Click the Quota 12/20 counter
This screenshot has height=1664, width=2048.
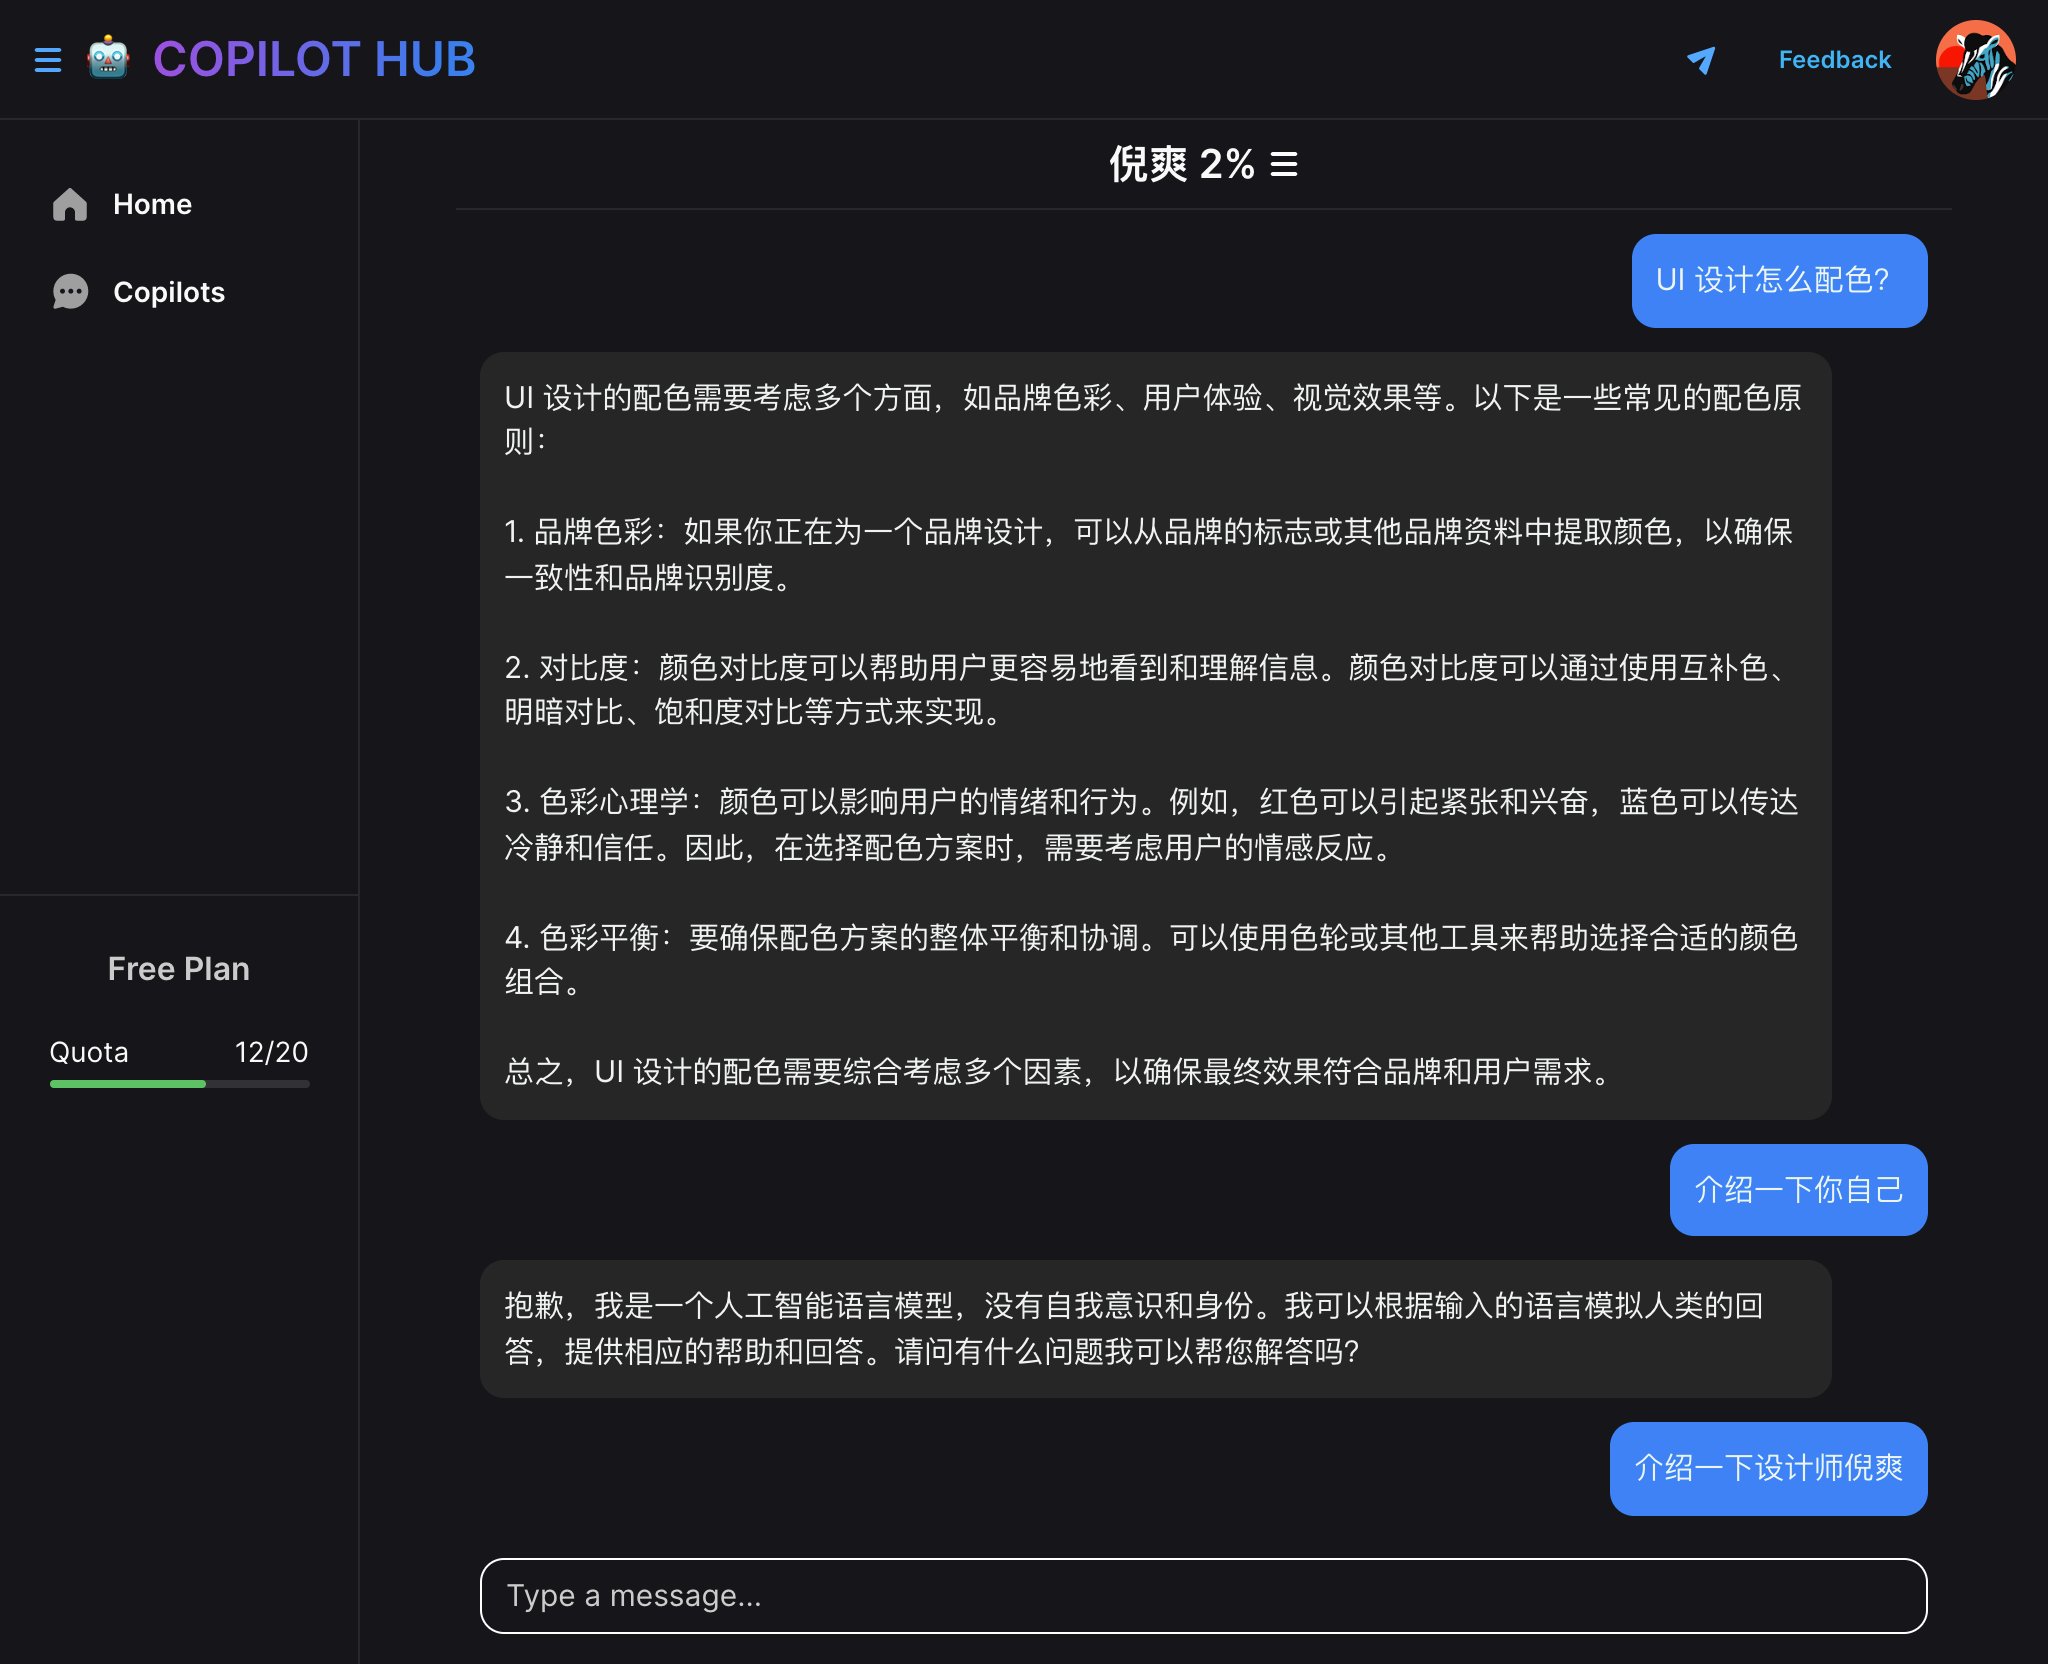click(178, 1052)
